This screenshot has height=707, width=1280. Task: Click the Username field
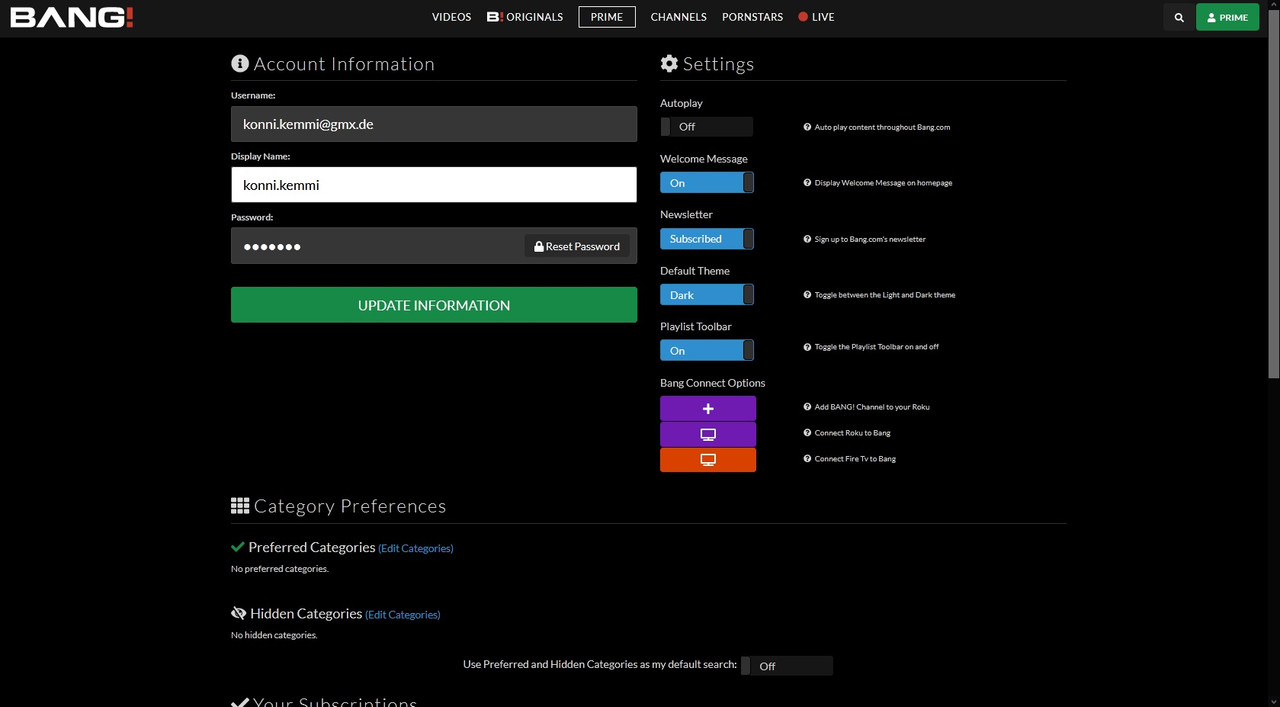[x=434, y=124]
